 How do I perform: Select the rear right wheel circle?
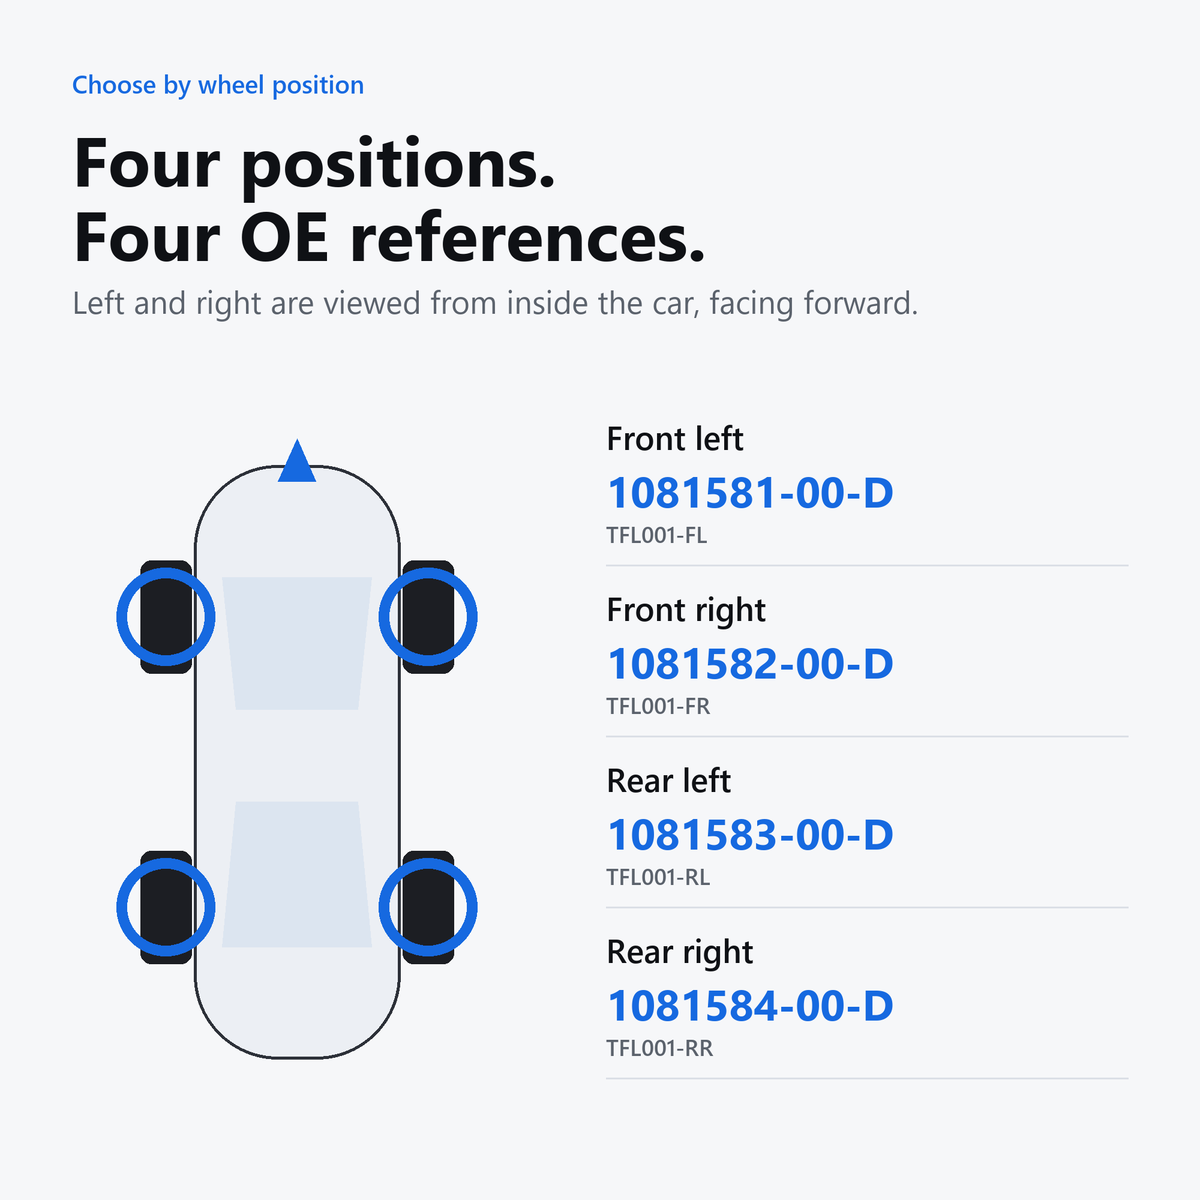428,907
